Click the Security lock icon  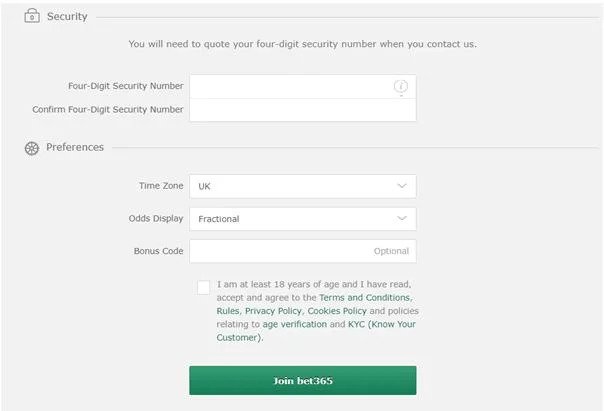pos(31,16)
